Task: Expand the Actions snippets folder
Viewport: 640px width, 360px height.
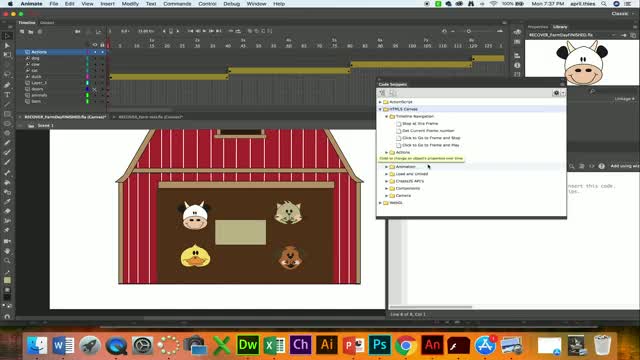Action: click(387, 152)
